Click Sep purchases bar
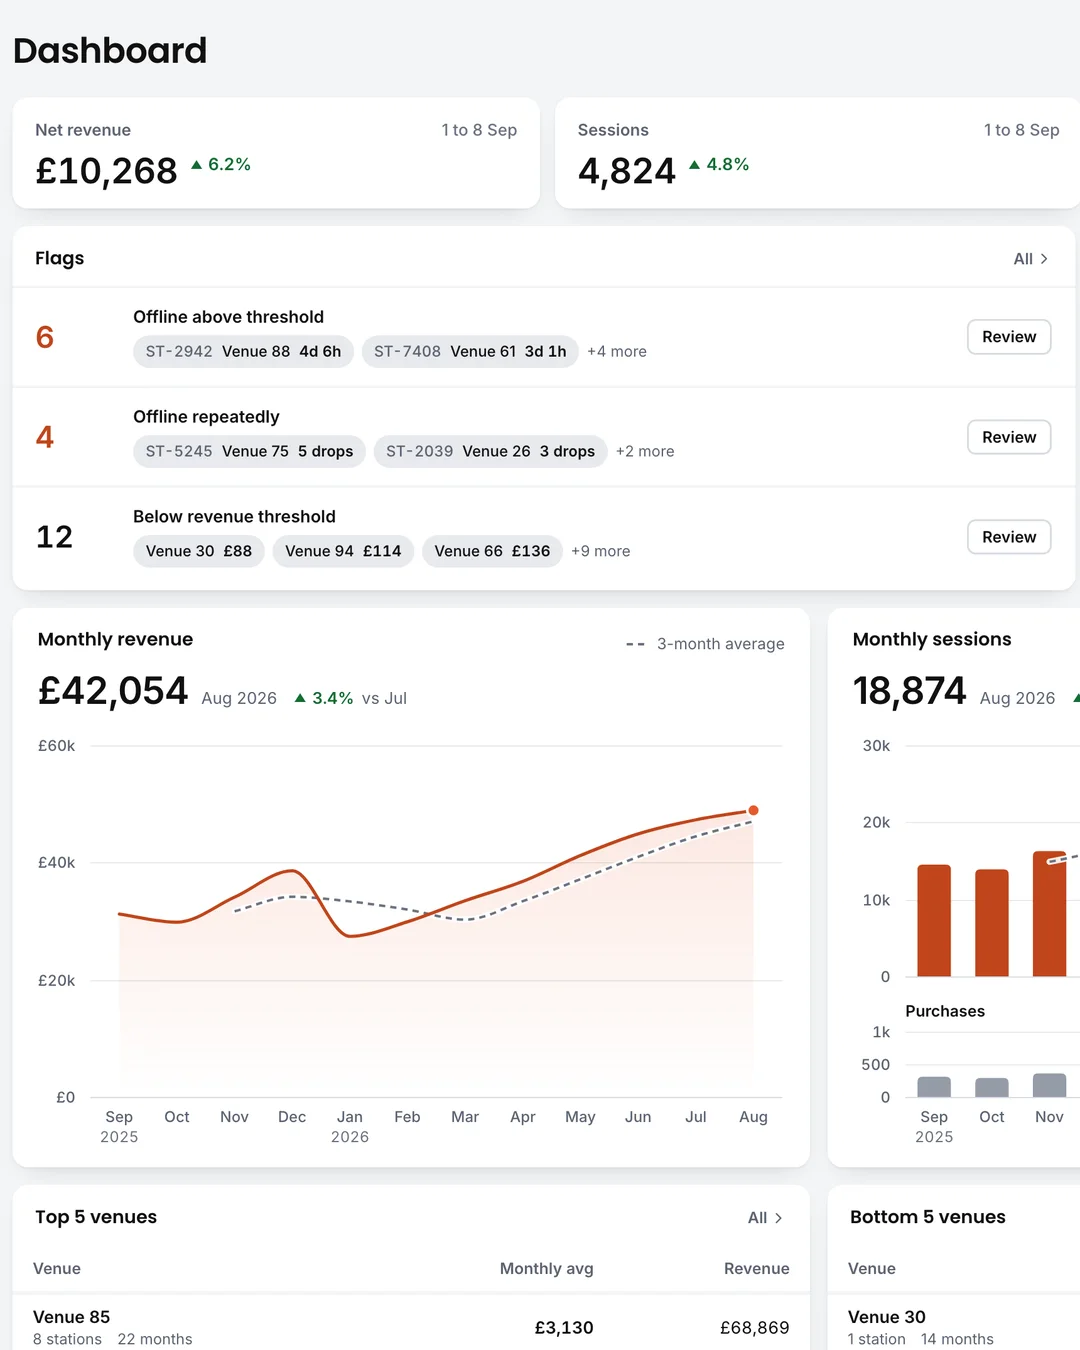1080x1350 pixels. pyautogui.click(x=934, y=1087)
